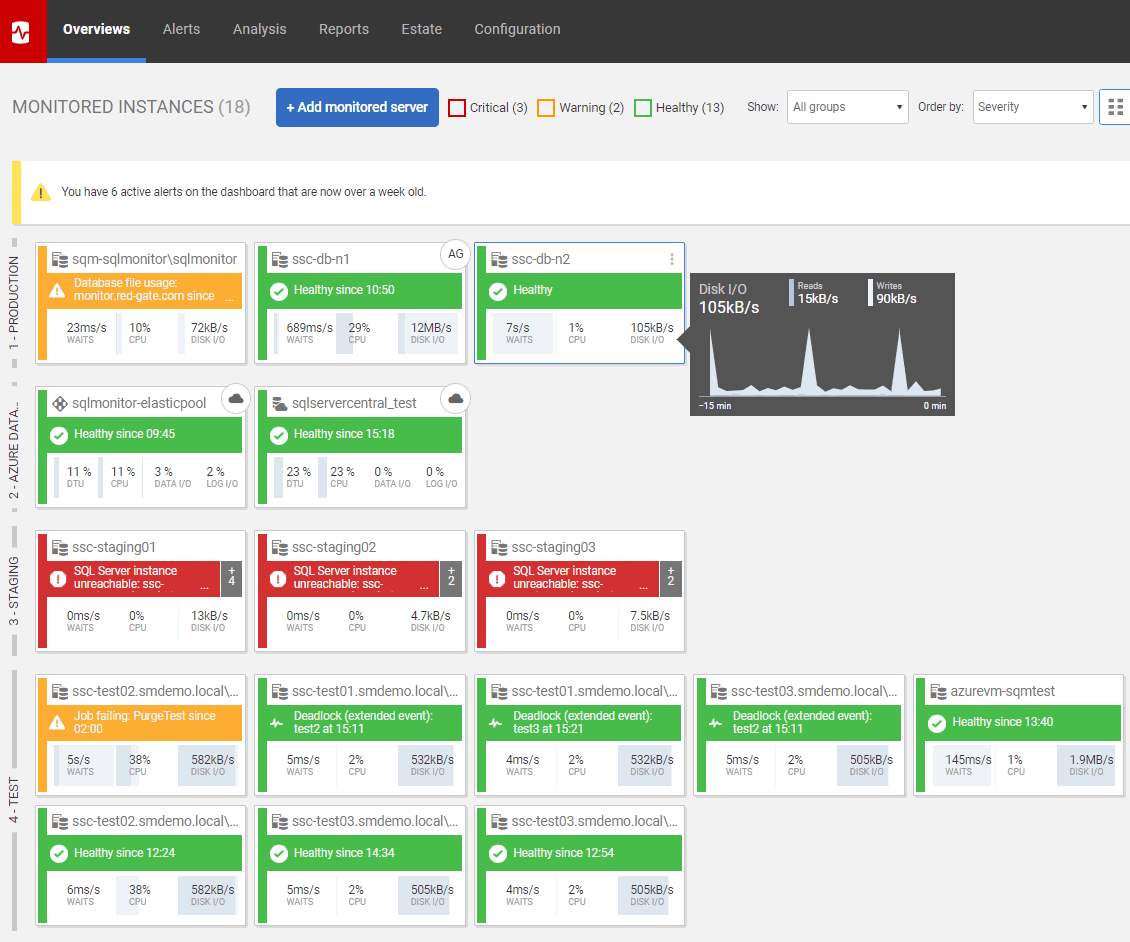
Task: Toggle the Critical (3) filter checkbox
Action: pos(458,107)
